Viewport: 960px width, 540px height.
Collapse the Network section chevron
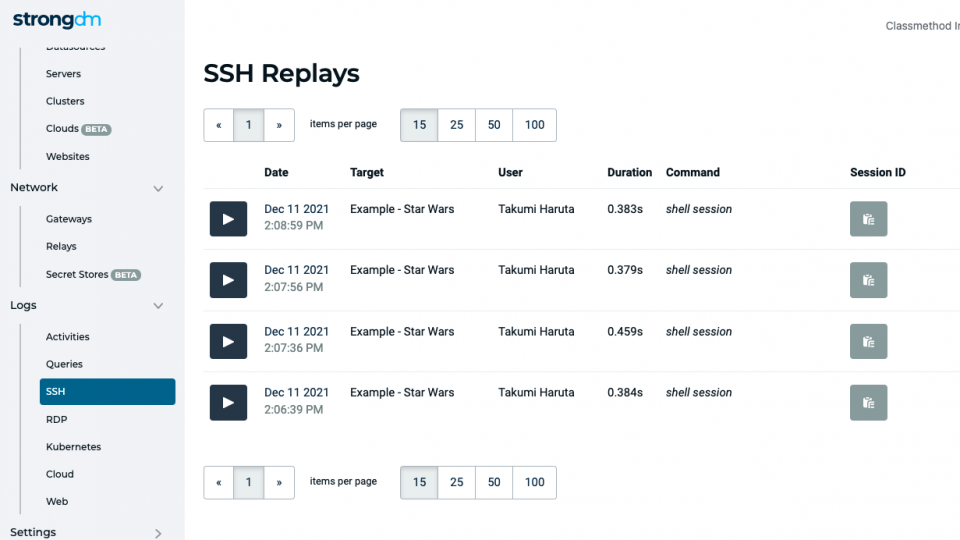click(158, 188)
